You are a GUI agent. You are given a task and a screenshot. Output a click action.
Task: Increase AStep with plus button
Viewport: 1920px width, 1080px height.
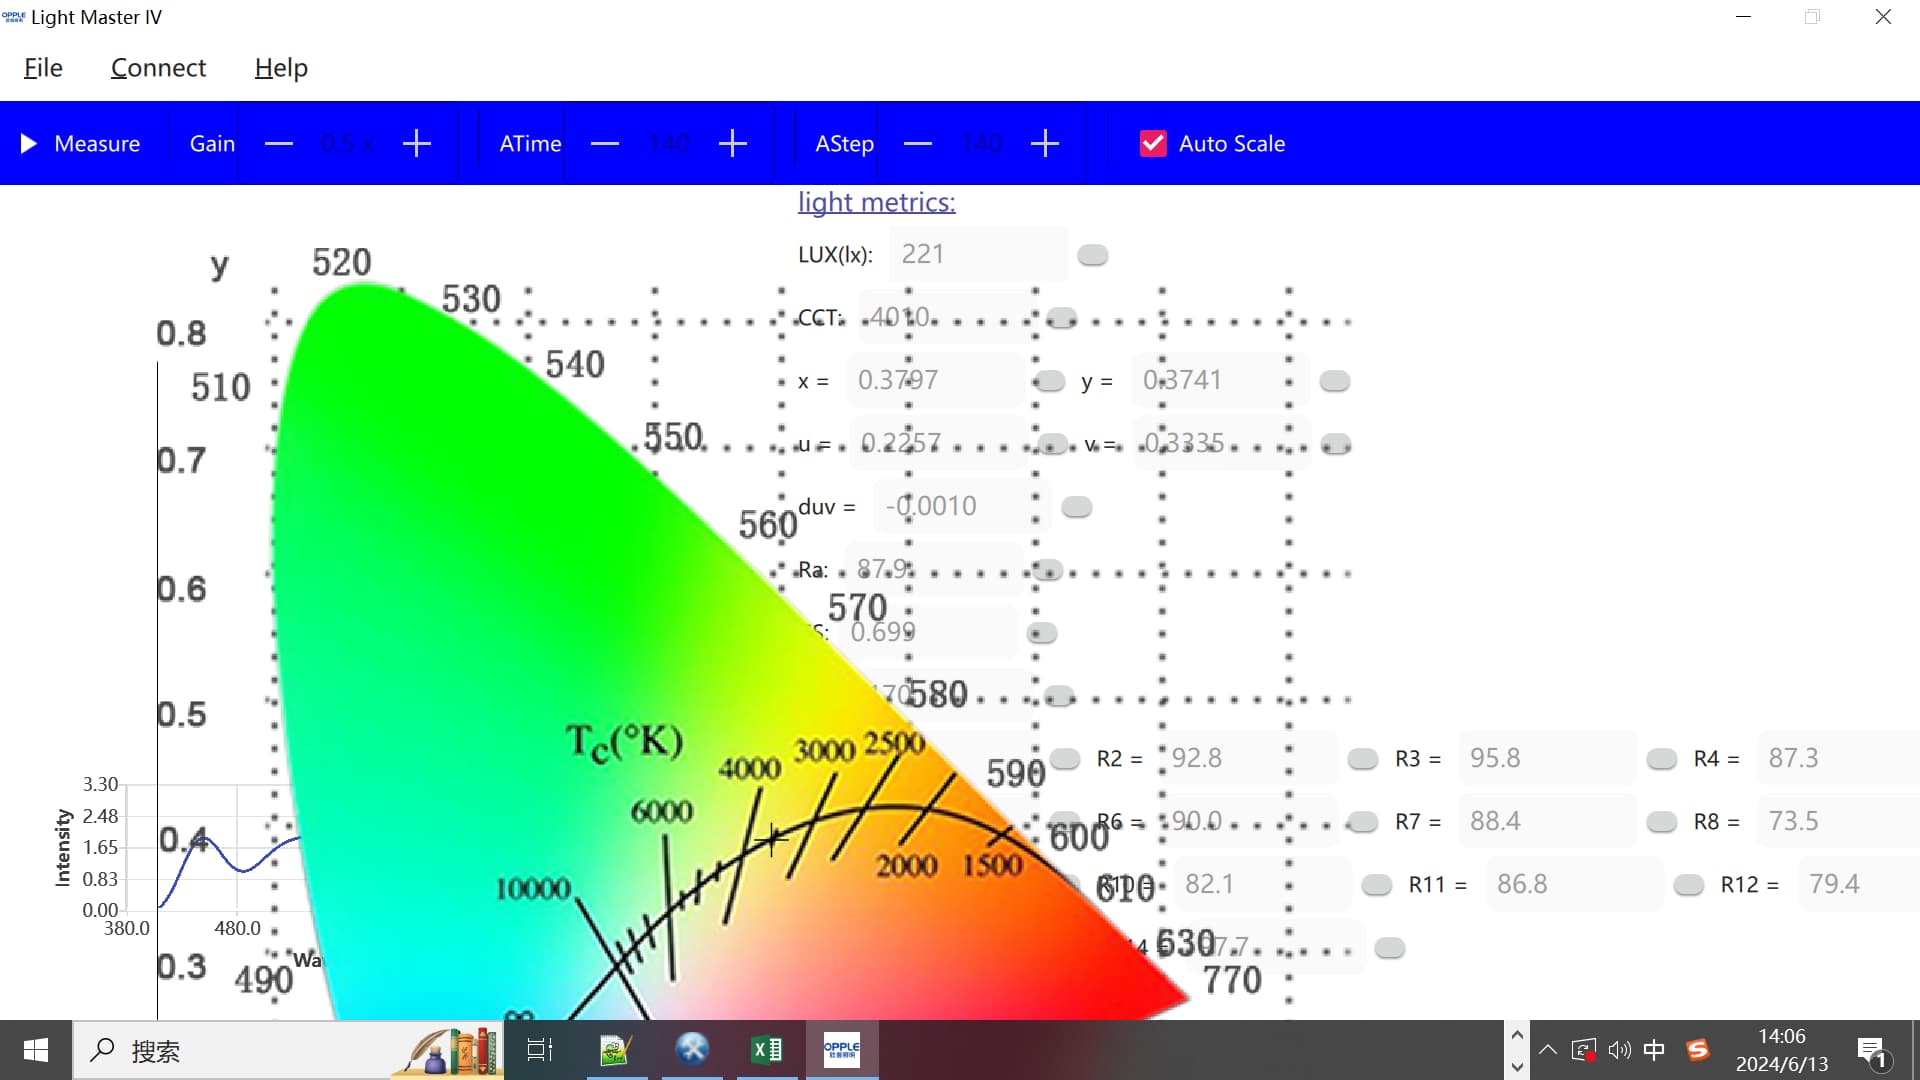1045,144
